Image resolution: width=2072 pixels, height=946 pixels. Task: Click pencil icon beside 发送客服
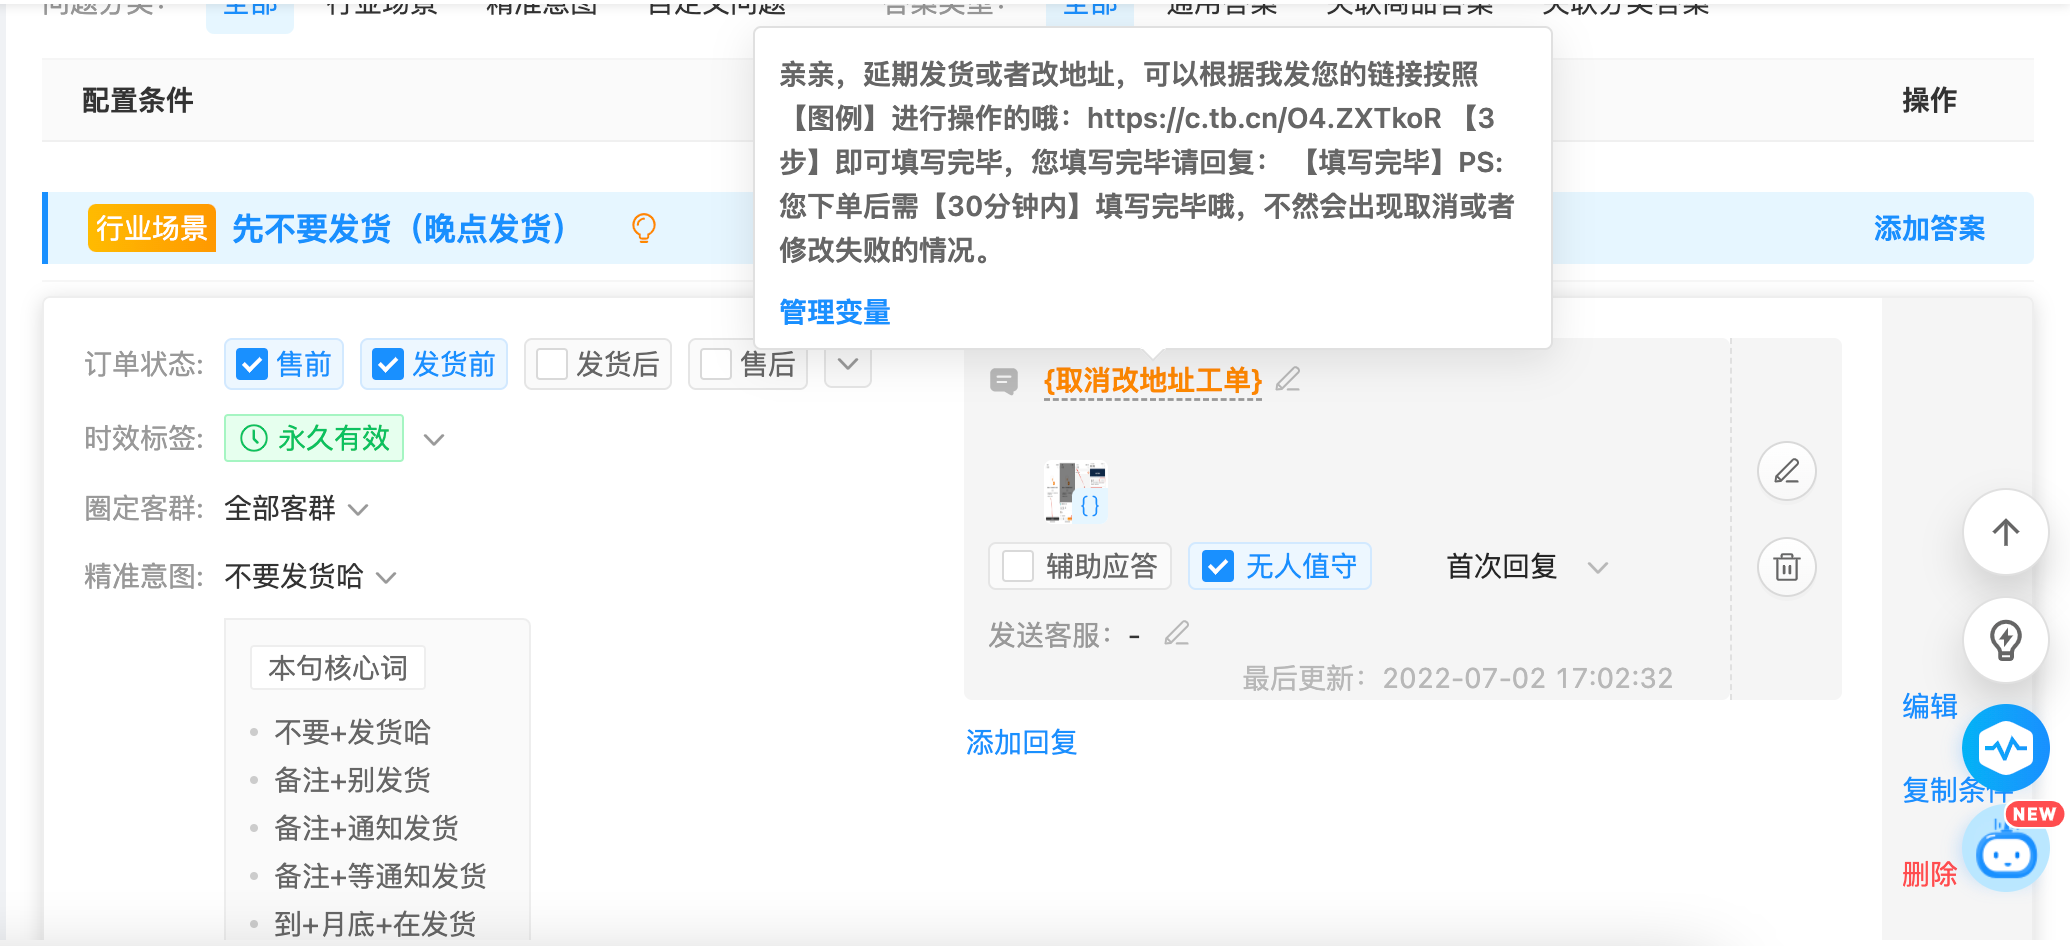(x=1177, y=633)
